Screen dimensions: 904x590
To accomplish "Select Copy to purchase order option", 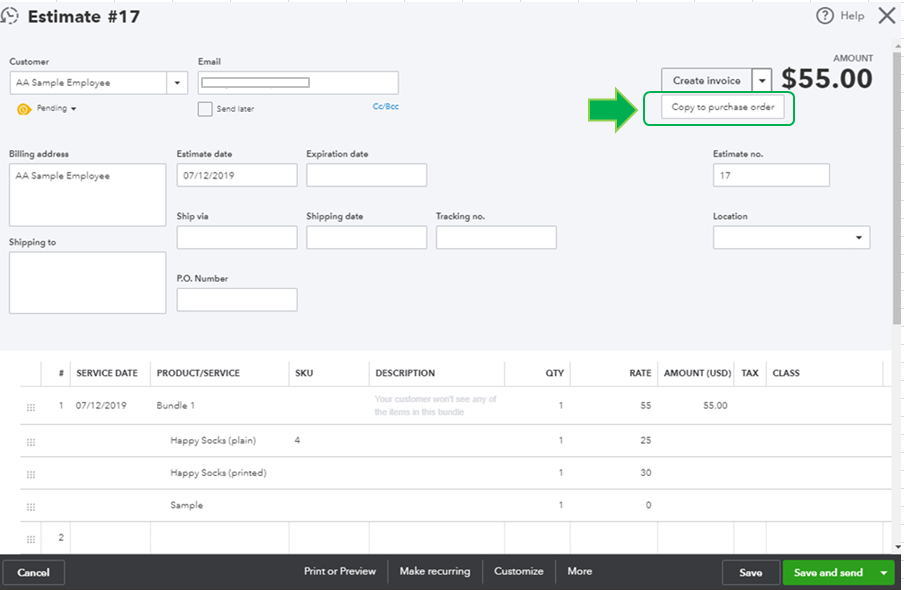I will pos(722,107).
